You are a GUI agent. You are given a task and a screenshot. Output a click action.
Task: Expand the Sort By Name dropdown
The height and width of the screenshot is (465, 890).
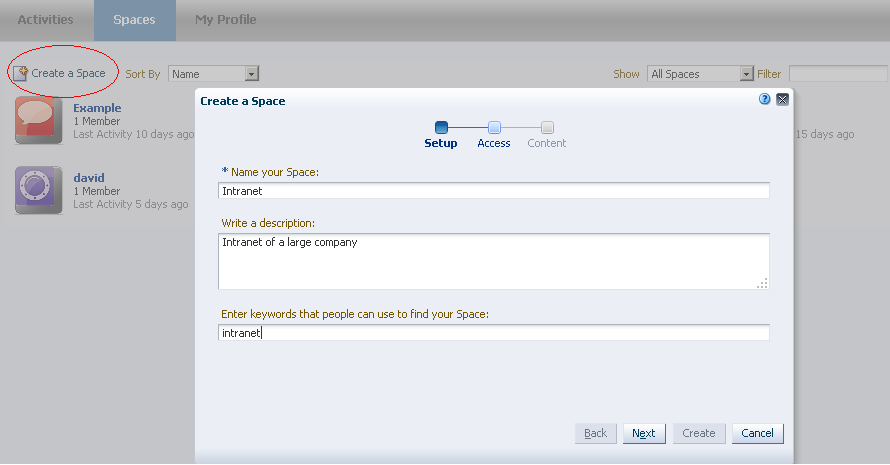coord(252,74)
